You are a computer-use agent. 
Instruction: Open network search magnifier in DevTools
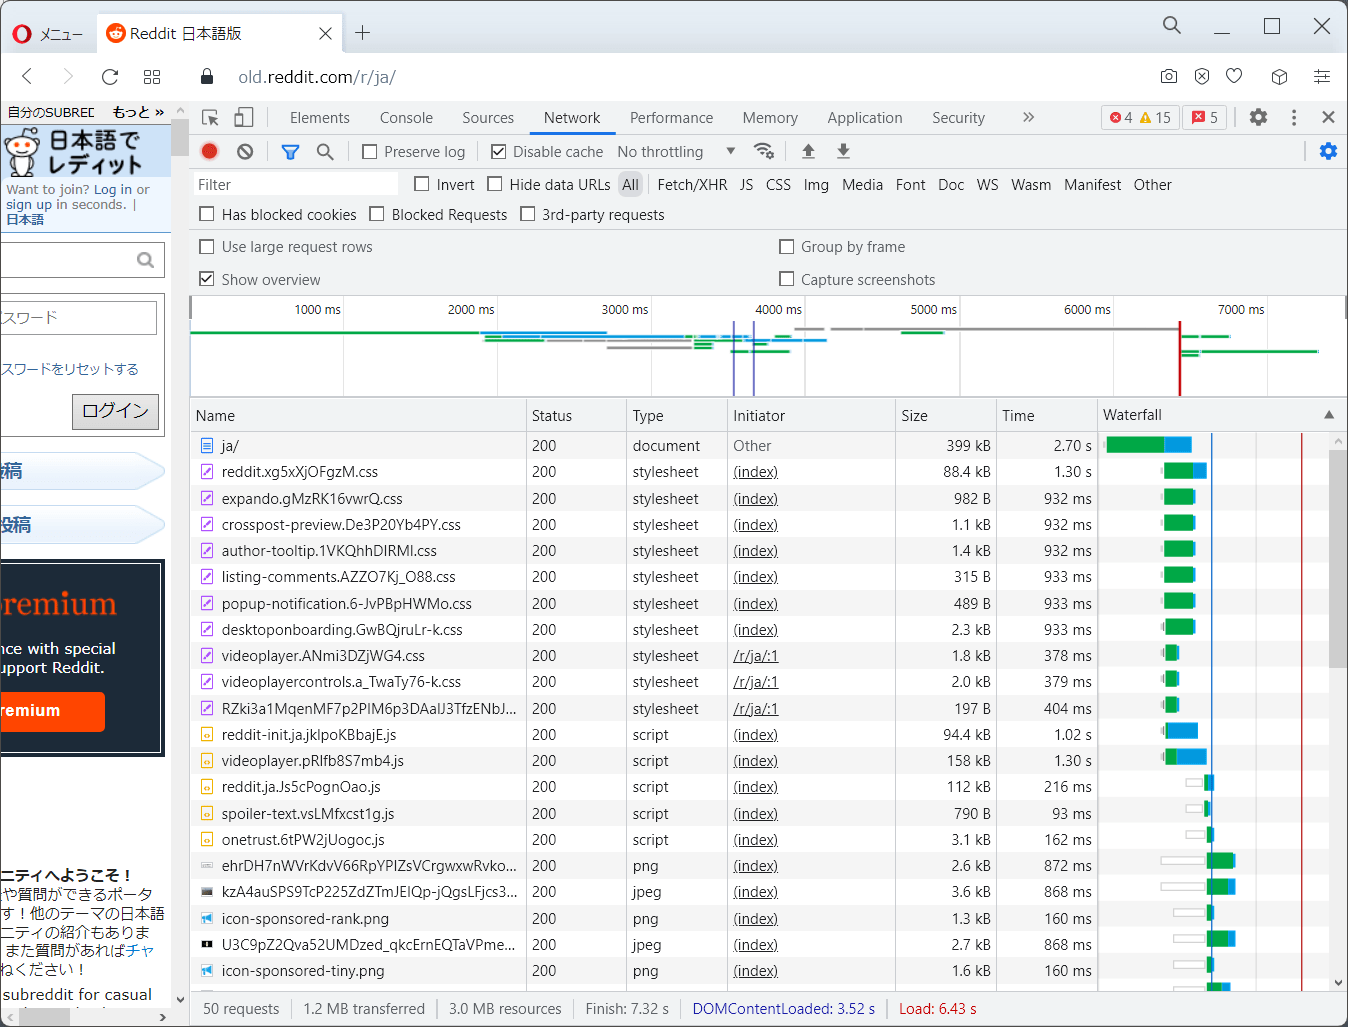coord(325,152)
